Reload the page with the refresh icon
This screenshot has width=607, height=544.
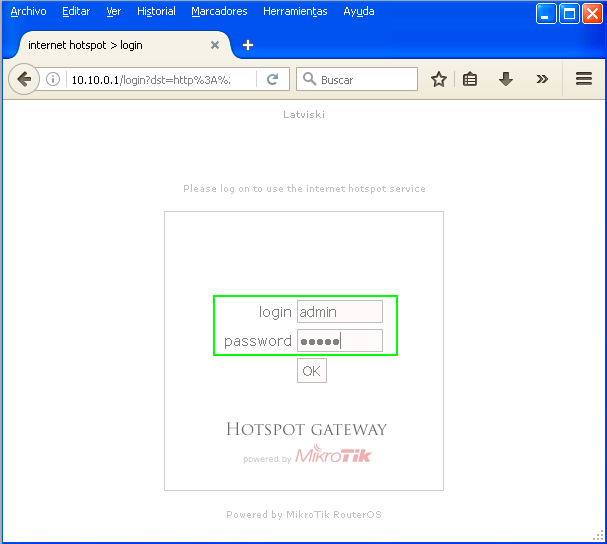click(272, 79)
